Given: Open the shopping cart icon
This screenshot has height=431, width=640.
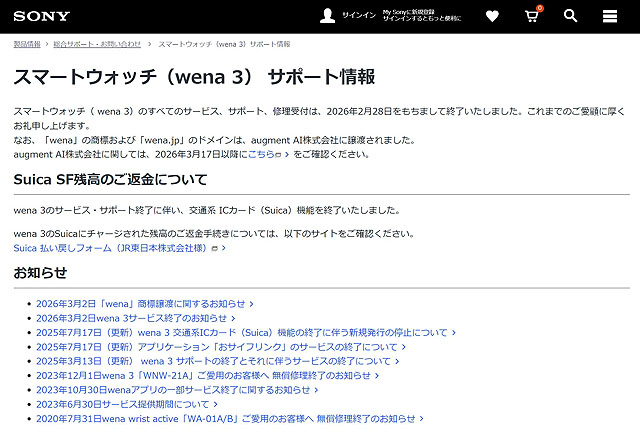Looking at the screenshot, I should coord(532,16).
